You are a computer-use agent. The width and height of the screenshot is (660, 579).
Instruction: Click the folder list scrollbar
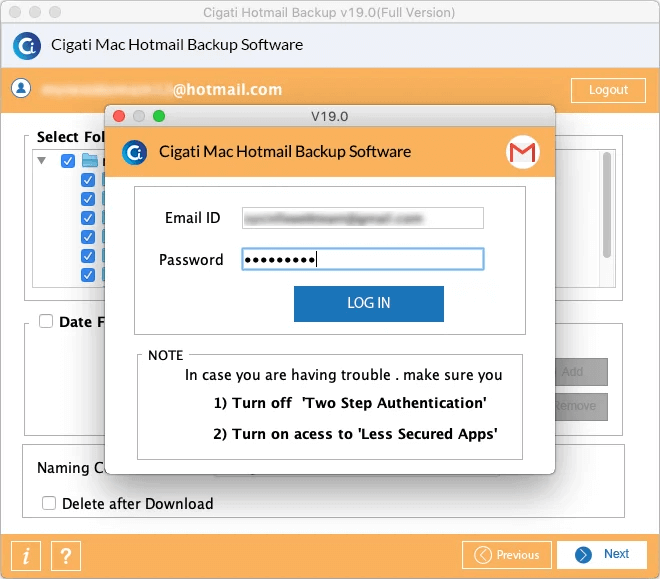coord(607,205)
